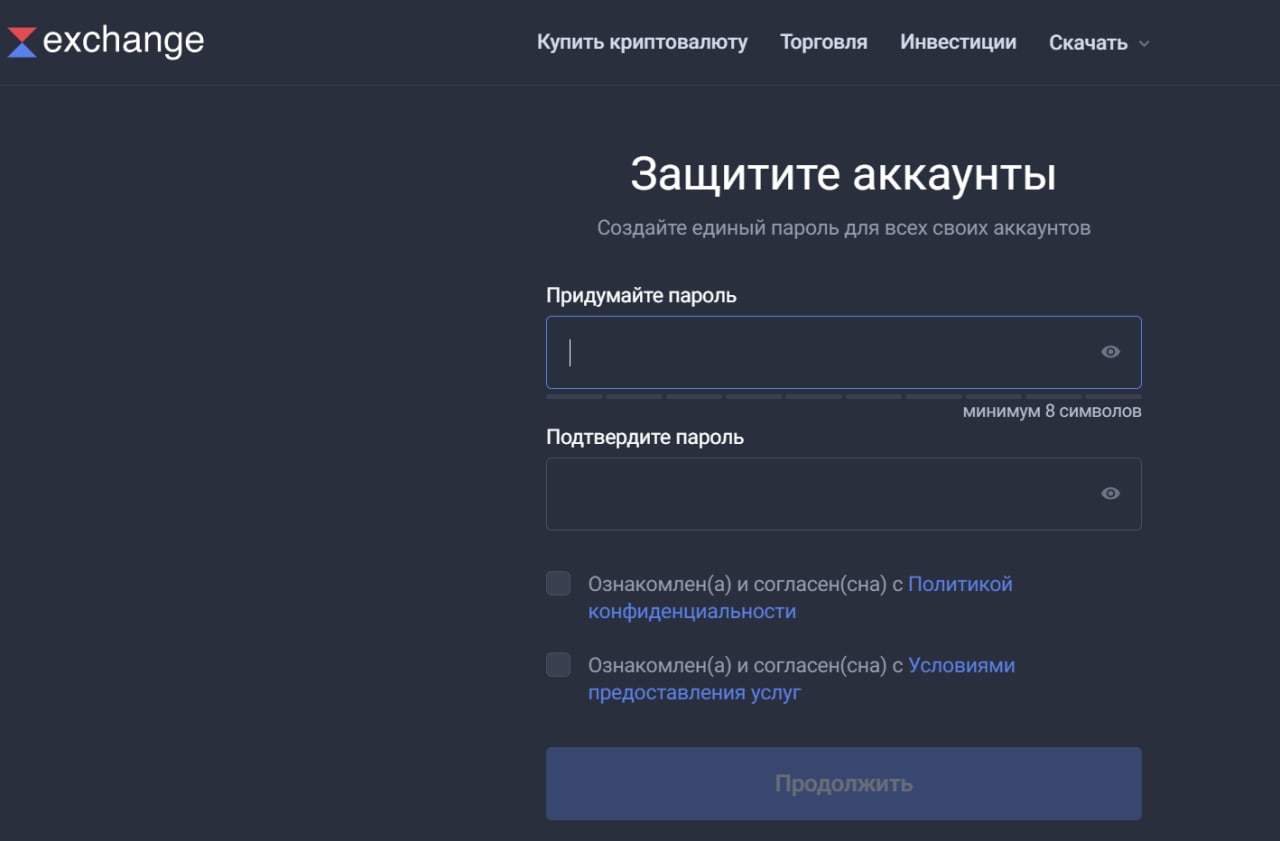1280x841 pixels.
Task: Show password in Подтвердите пароль field
Action: pos(1110,494)
